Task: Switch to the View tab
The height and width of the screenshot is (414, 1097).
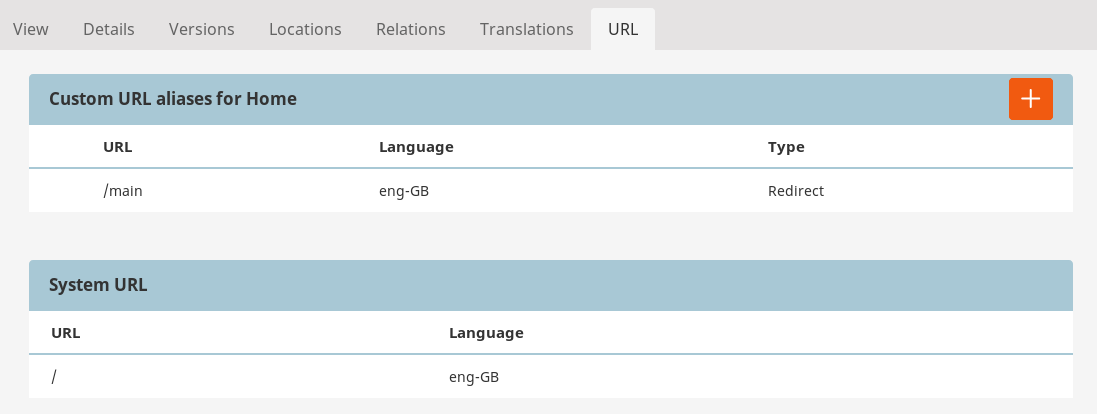Action: click(30, 29)
